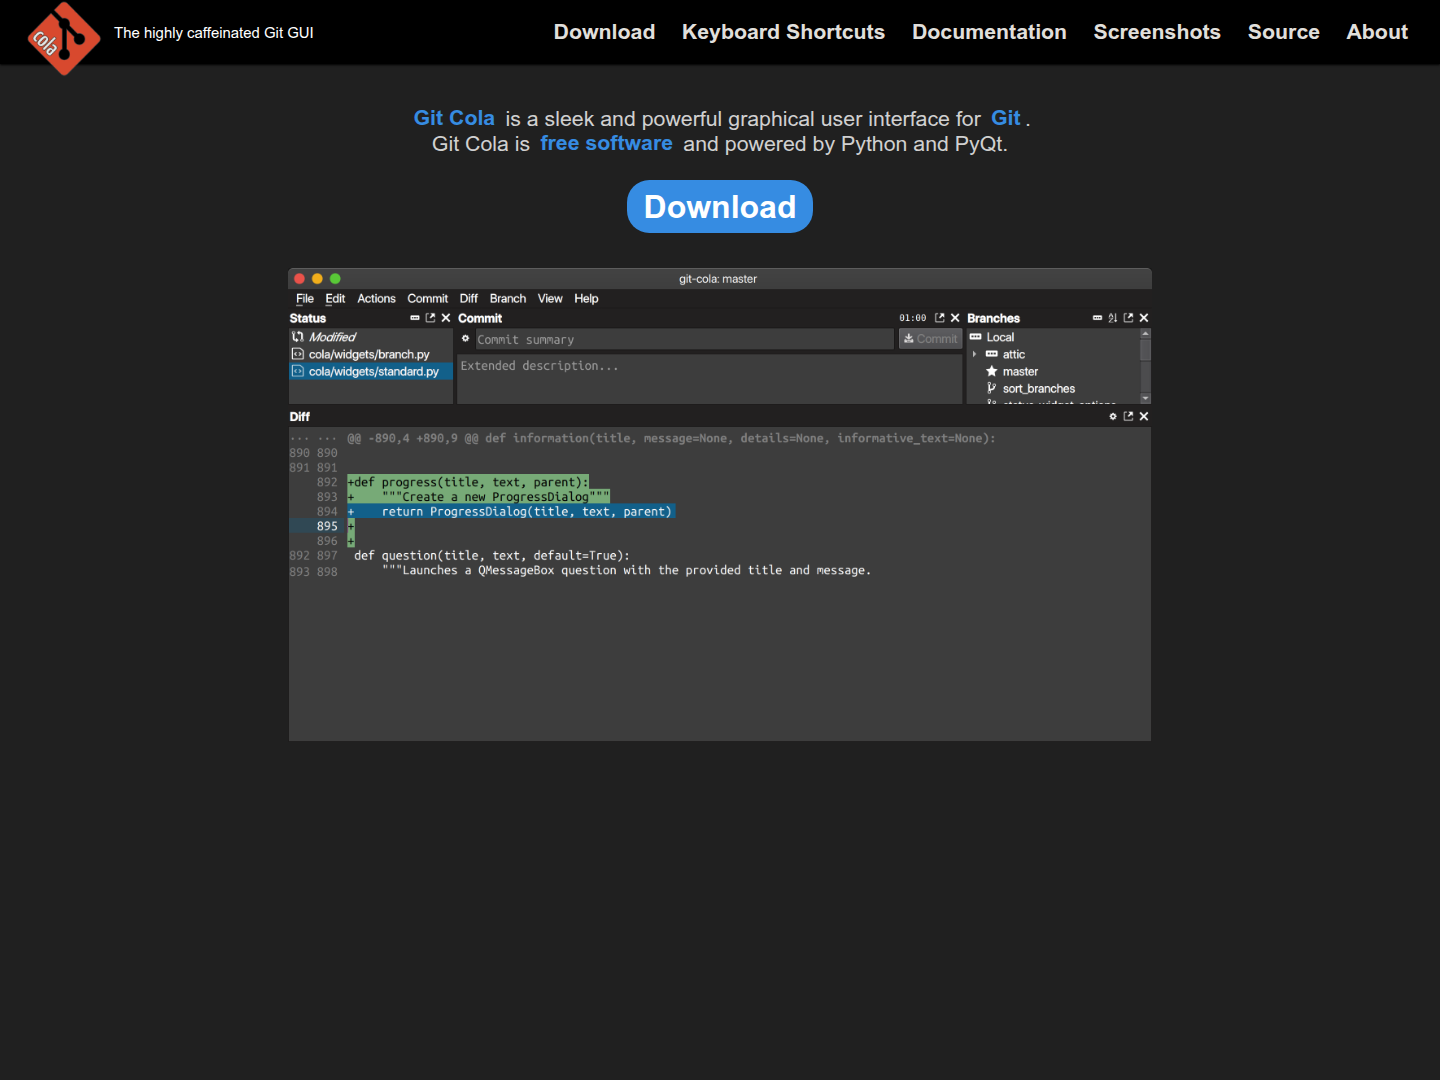The image size is (1440, 1080).
Task: Click the added line '+def progress(title, text, parent):'
Action: 468,482
